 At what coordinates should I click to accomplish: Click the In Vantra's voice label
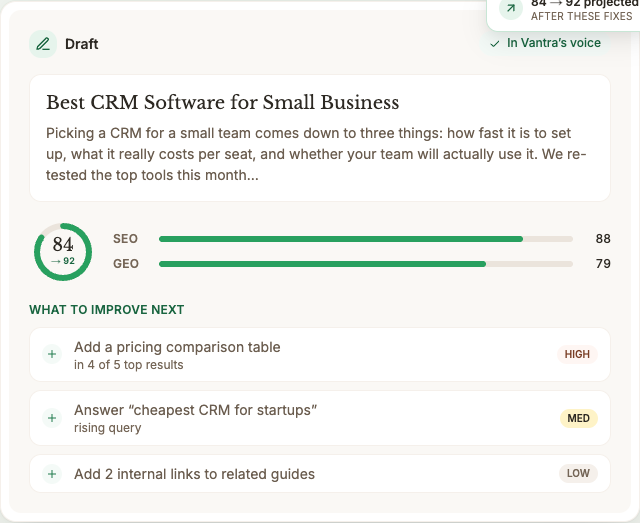click(554, 43)
